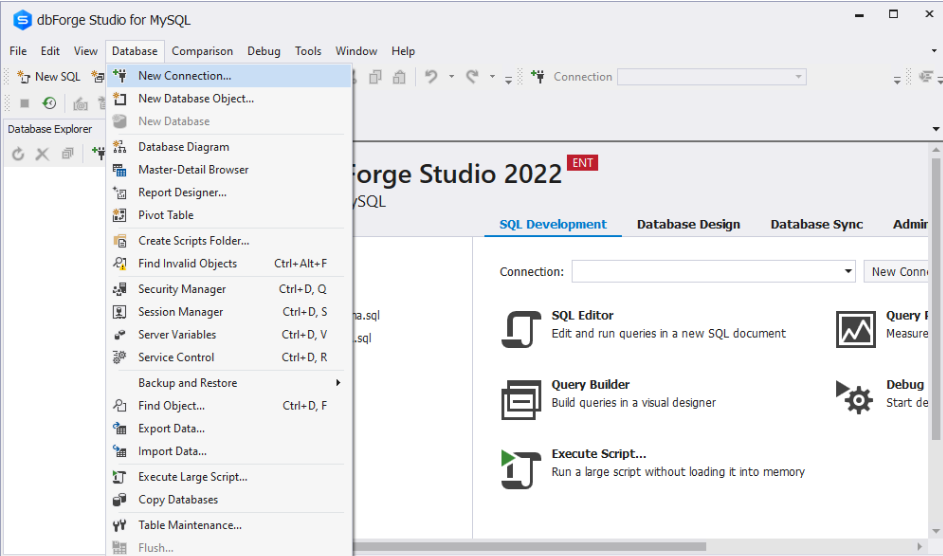This screenshot has width=943, height=556.
Task: Open Execute Script link text
Action: coord(599,454)
